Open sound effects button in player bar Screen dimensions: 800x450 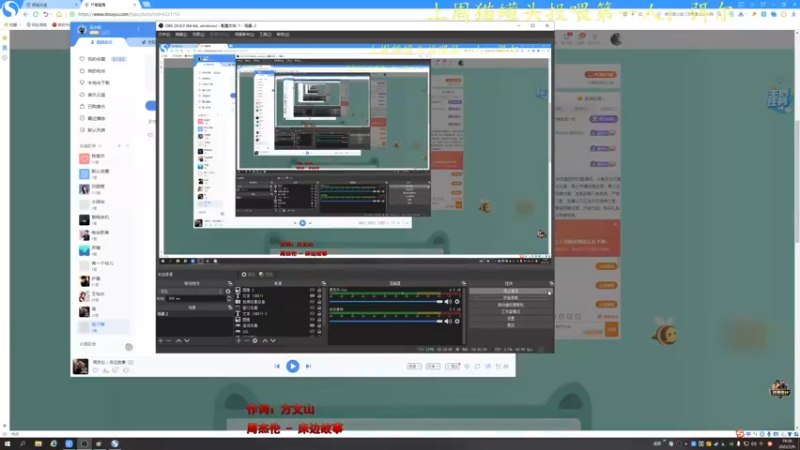[x=452, y=366]
